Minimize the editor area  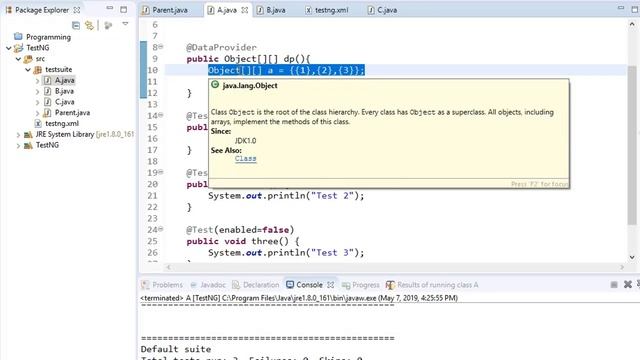click(621, 8)
